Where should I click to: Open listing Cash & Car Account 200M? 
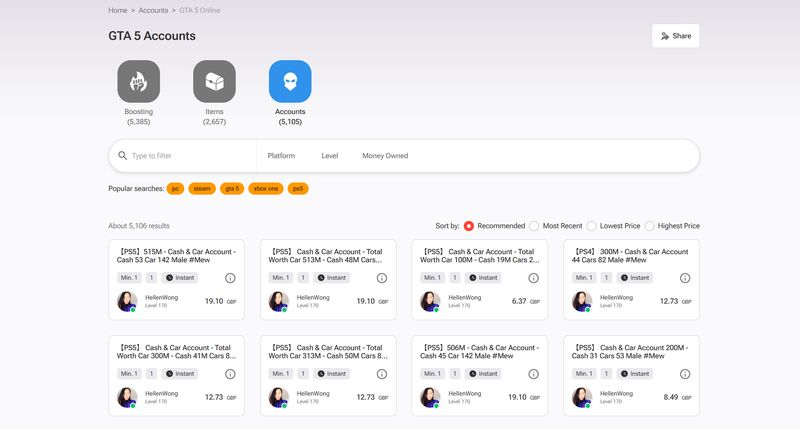[630, 351]
